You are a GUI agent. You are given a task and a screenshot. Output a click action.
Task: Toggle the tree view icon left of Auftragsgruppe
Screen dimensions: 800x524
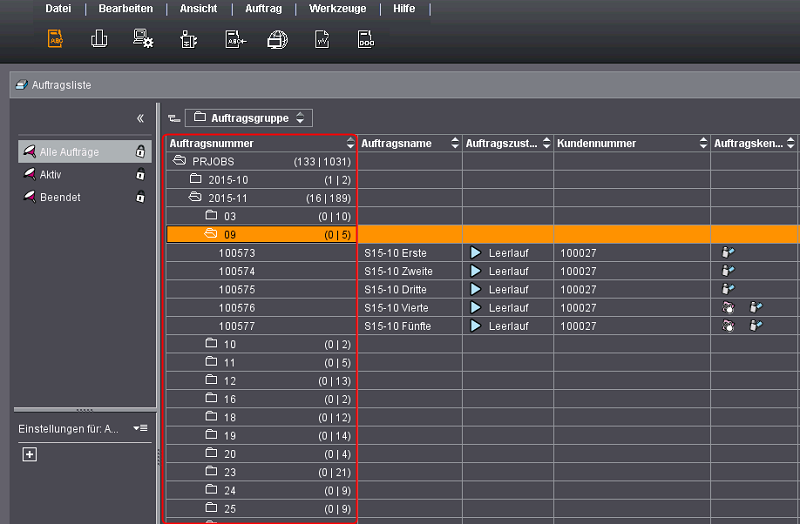pos(174,118)
